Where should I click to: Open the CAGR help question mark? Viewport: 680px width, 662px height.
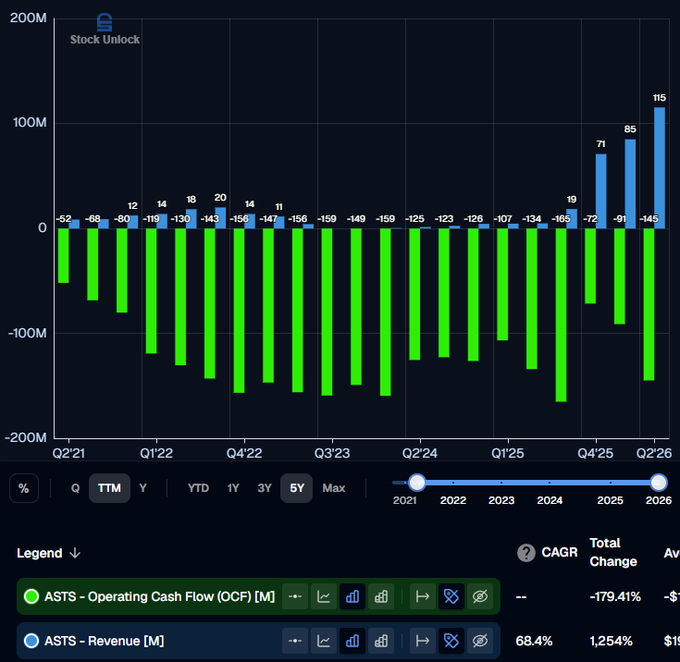(526, 553)
